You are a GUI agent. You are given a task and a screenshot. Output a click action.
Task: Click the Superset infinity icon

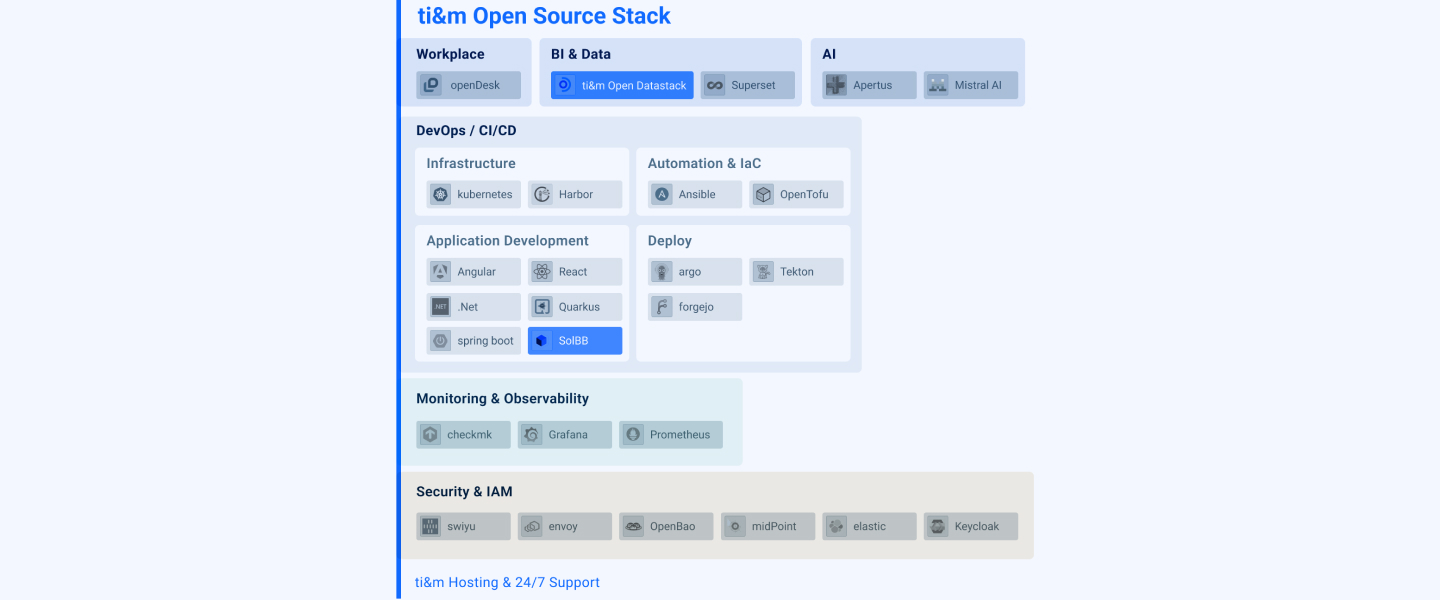[x=714, y=85]
